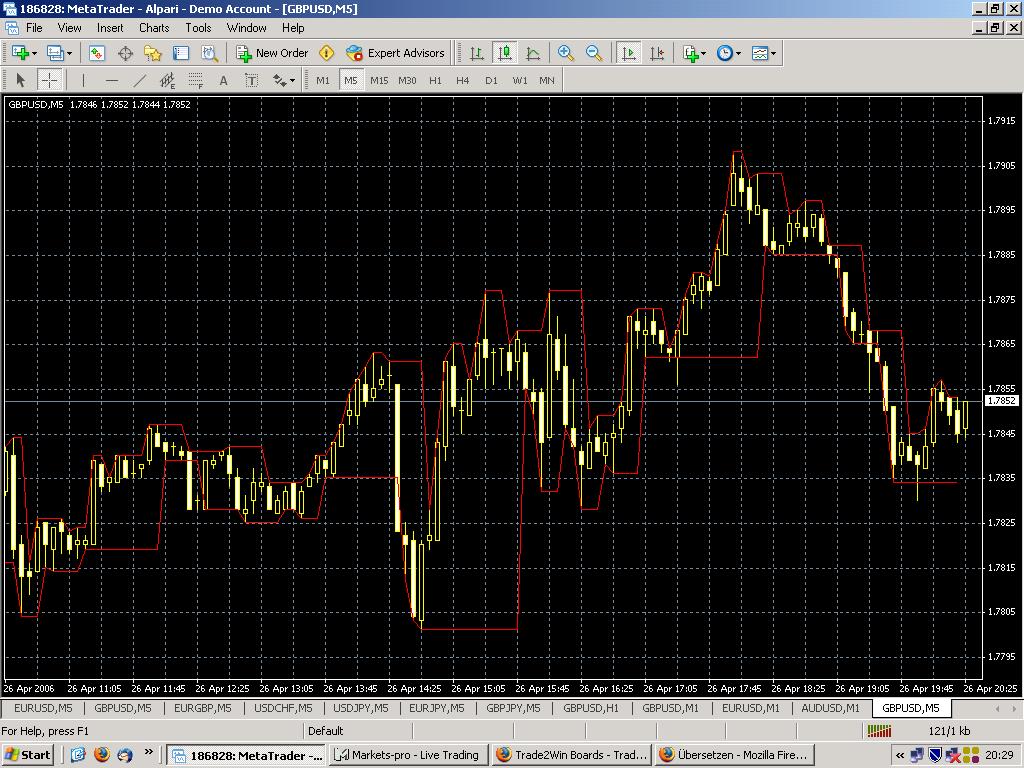Viewport: 1024px width, 768px height.
Task: Switch to the AUDUSD,M1 chart tab
Action: pos(831,708)
